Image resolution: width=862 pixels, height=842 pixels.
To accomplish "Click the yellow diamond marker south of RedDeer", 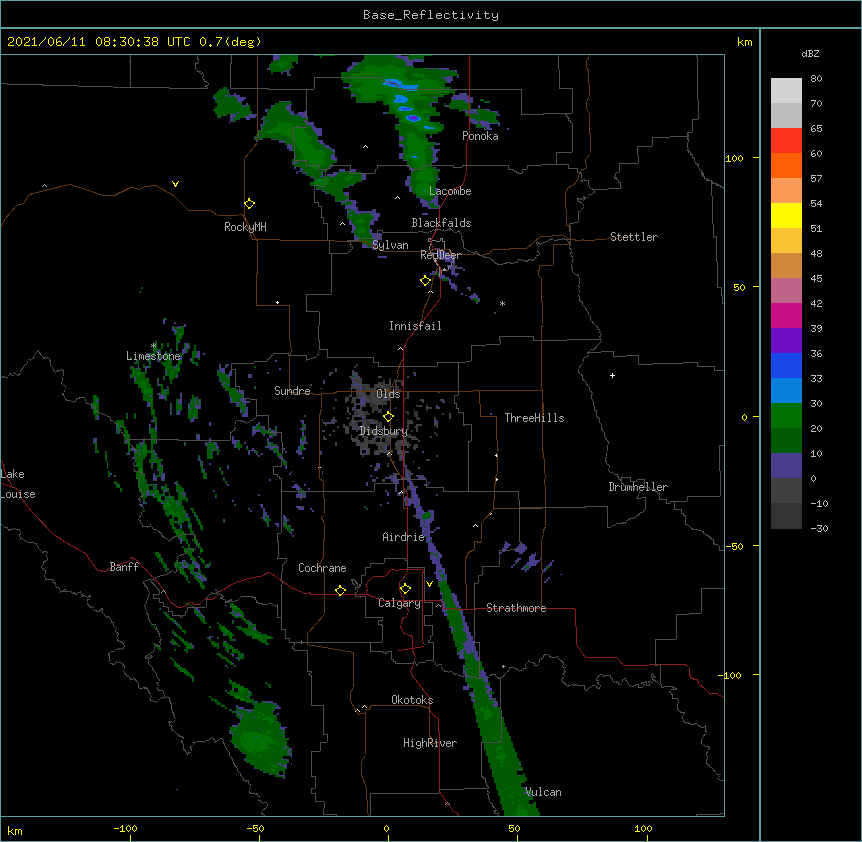I will [x=425, y=281].
